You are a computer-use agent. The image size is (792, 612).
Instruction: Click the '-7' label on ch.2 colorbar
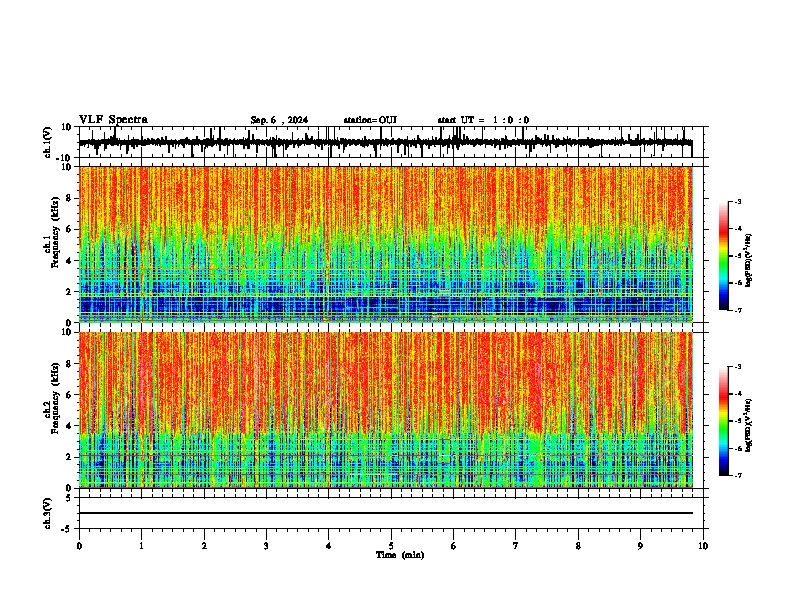(737, 475)
